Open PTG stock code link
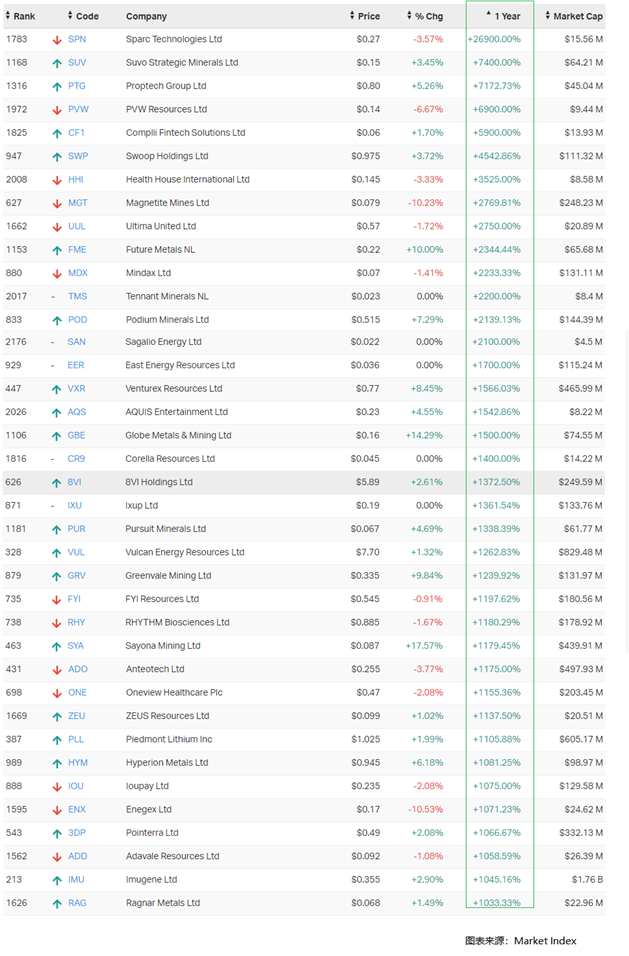This screenshot has width=629, height=956. coord(77,86)
